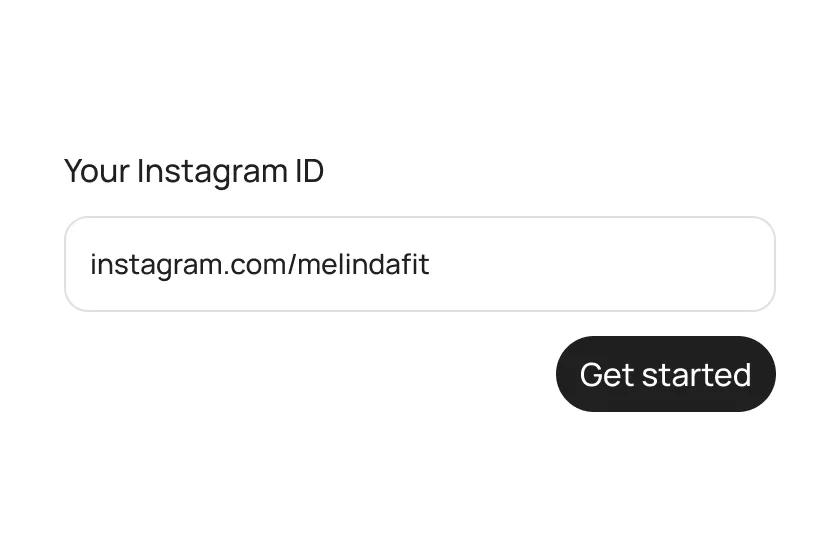Click the 'started' text on the button
840x560 pixels.
click(697, 374)
